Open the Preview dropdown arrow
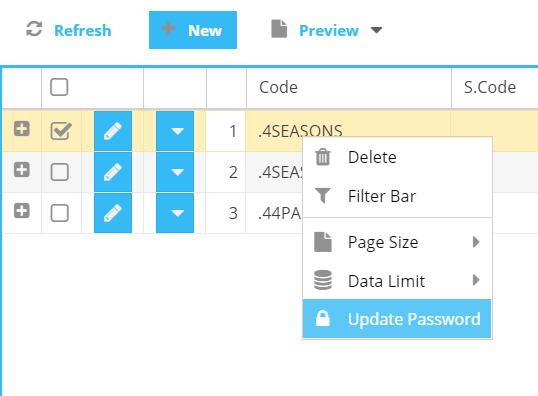This screenshot has height=396, width=538. pyautogui.click(x=376, y=31)
